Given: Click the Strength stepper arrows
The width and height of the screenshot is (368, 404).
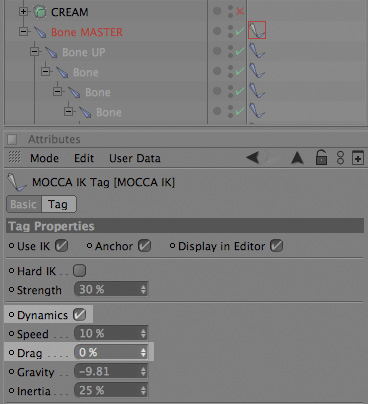Looking at the screenshot, I should point(143,289).
